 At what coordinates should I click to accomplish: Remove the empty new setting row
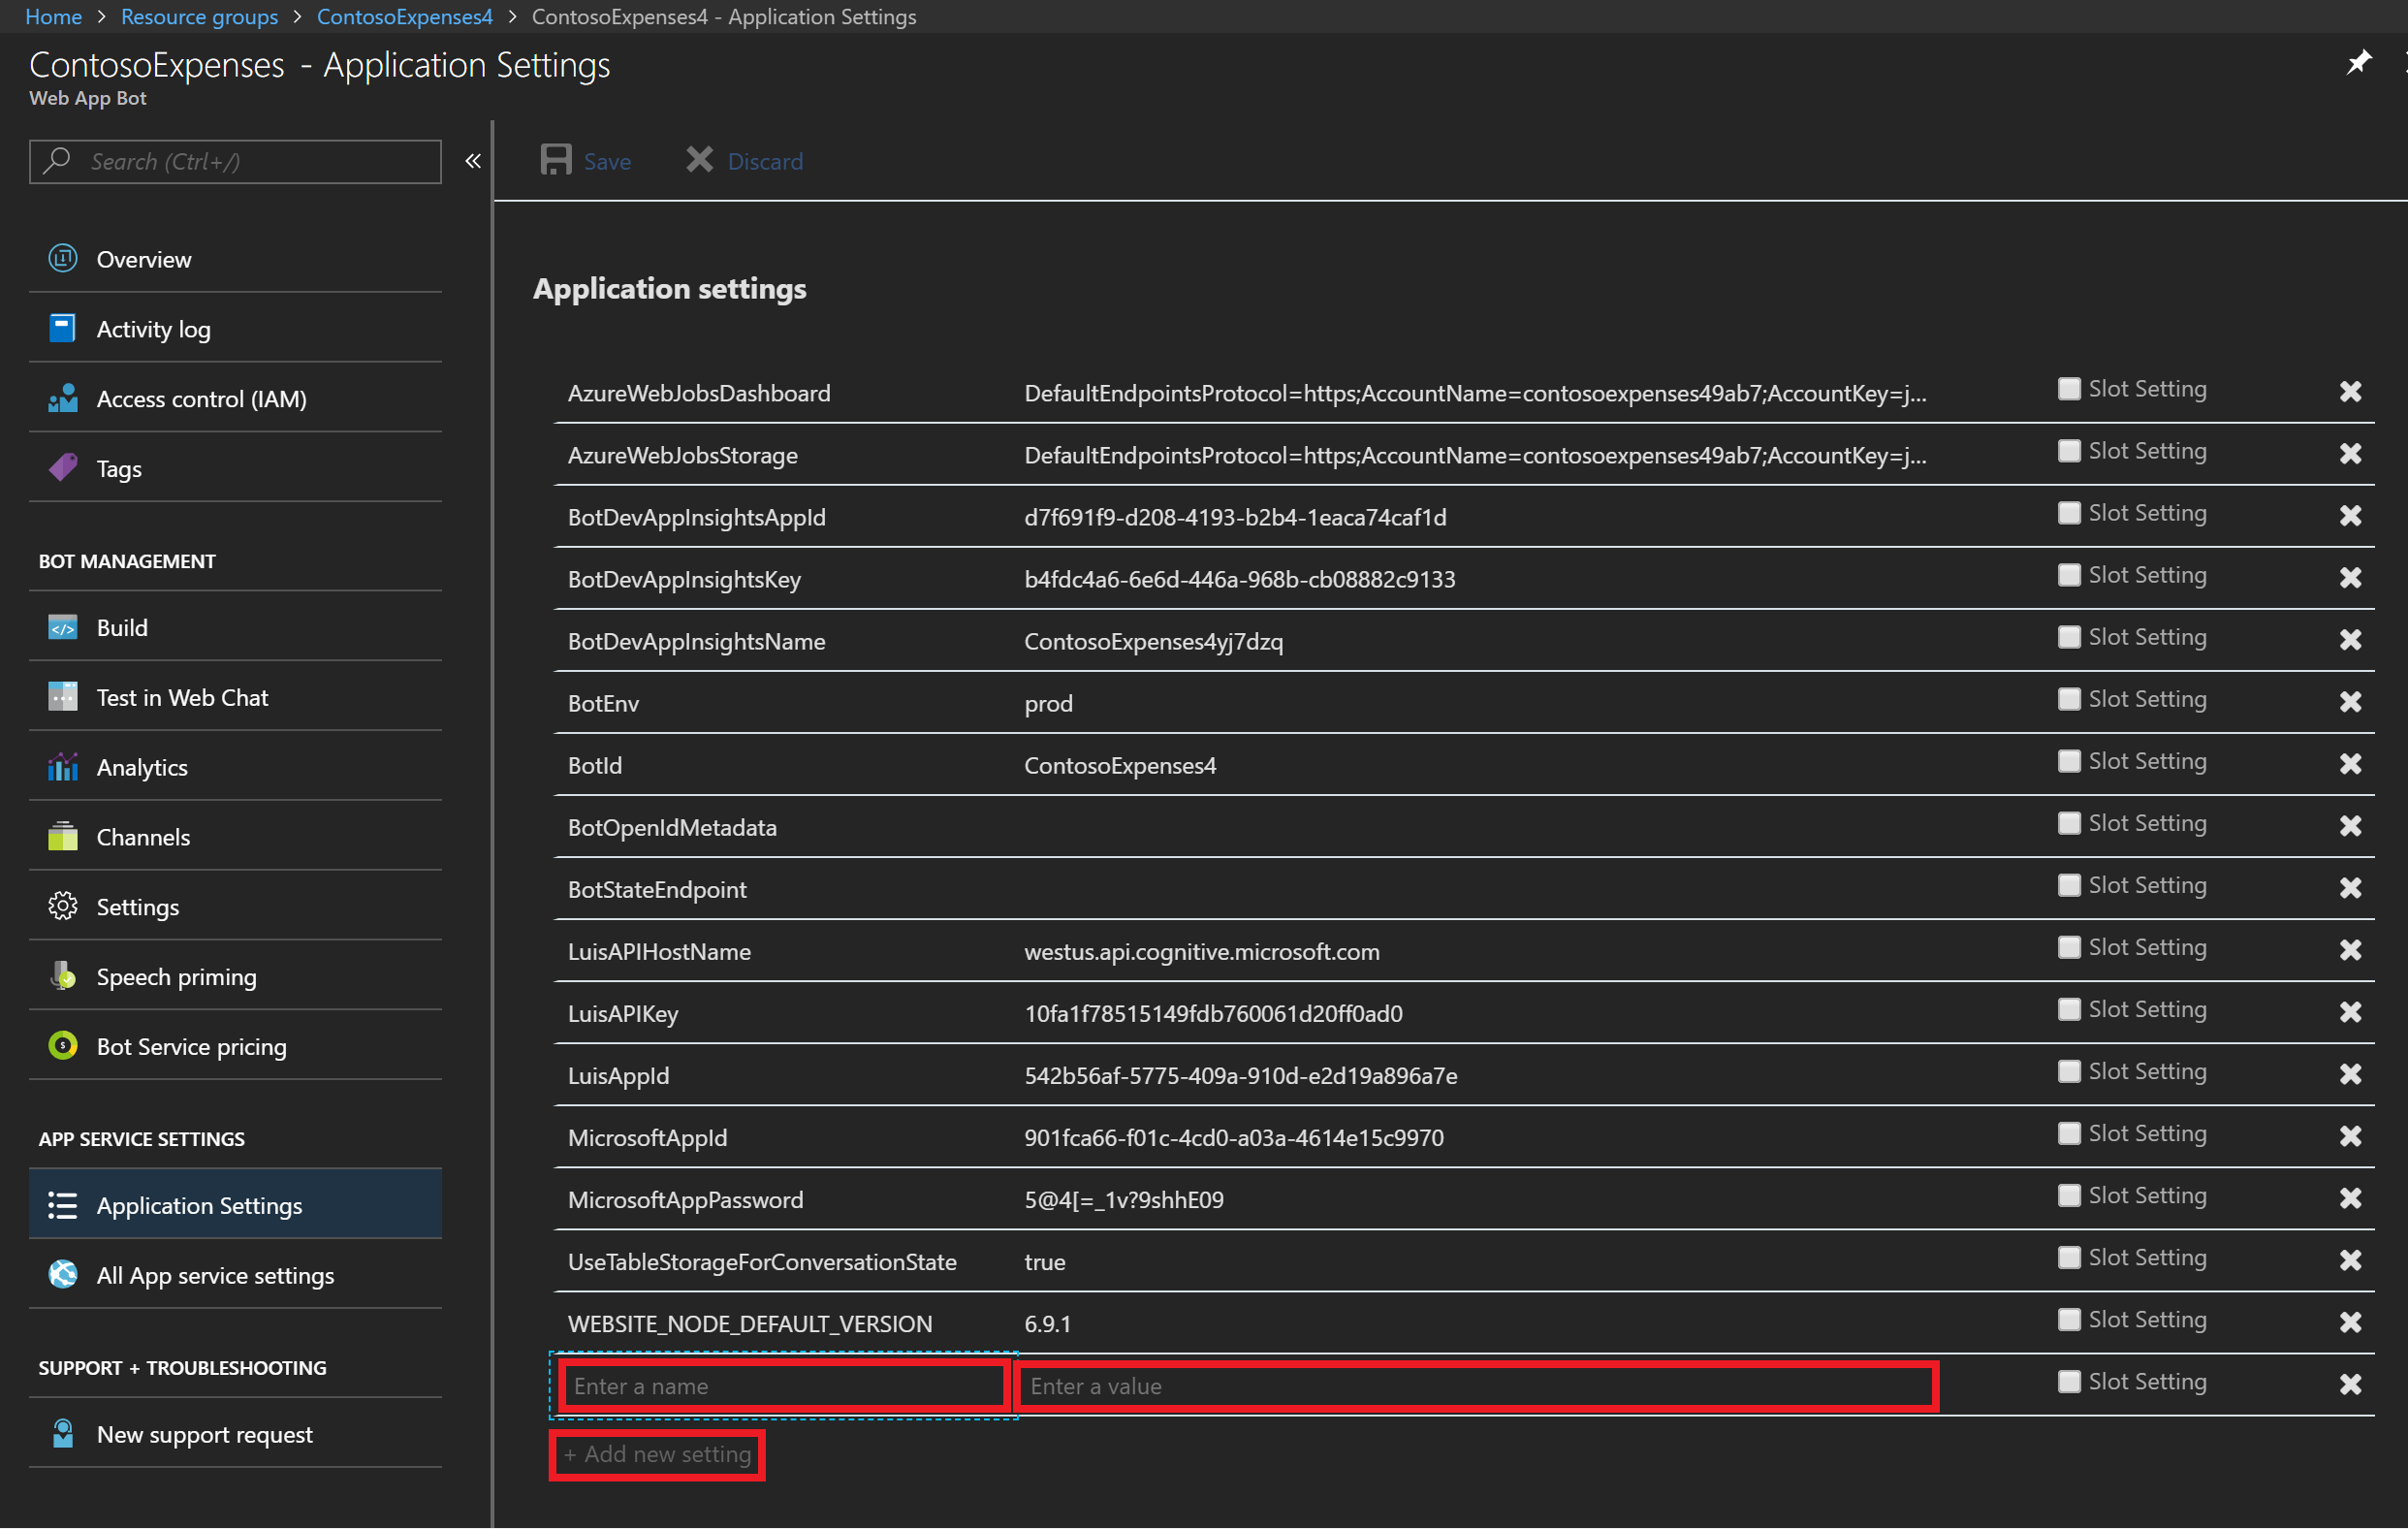click(x=2351, y=1384)
